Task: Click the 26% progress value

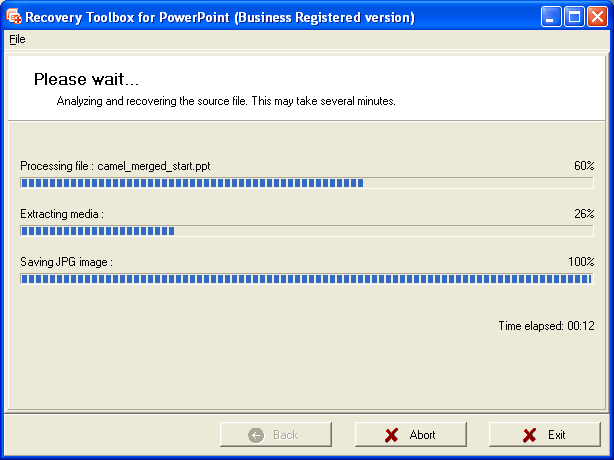Action: [584, 214]
